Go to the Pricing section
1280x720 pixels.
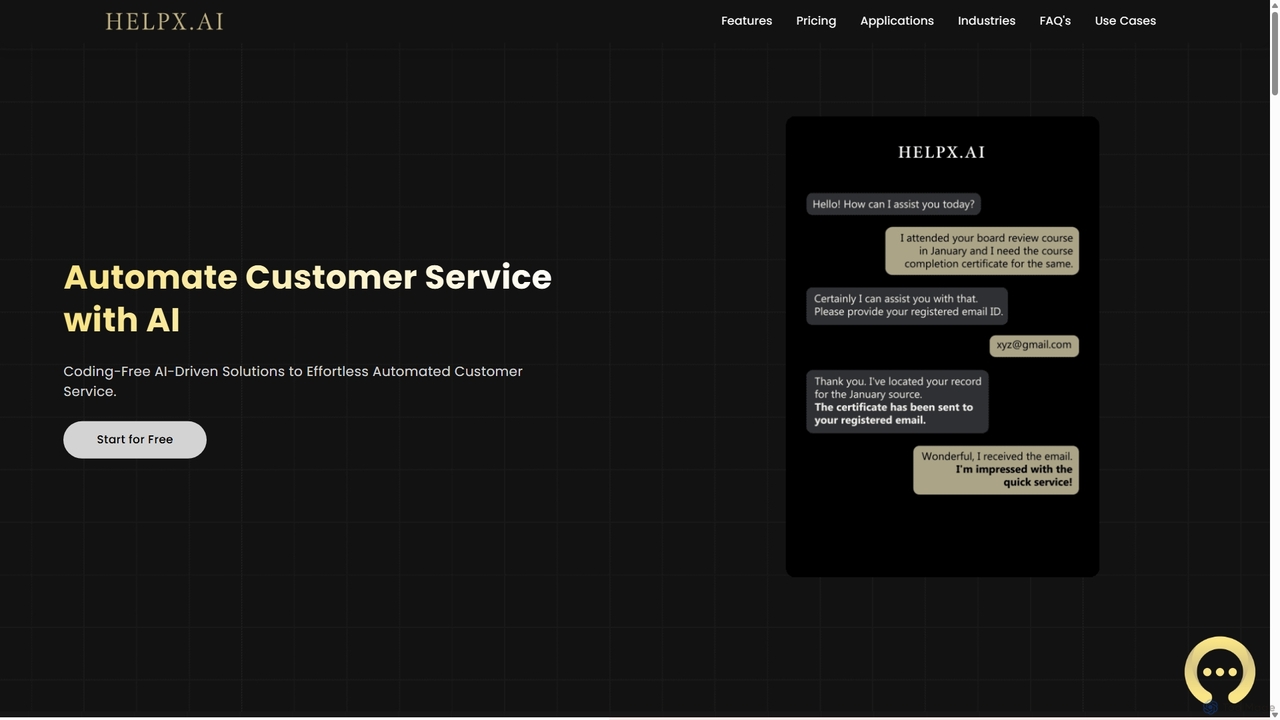pyautogui.click(x=816, y=21)
